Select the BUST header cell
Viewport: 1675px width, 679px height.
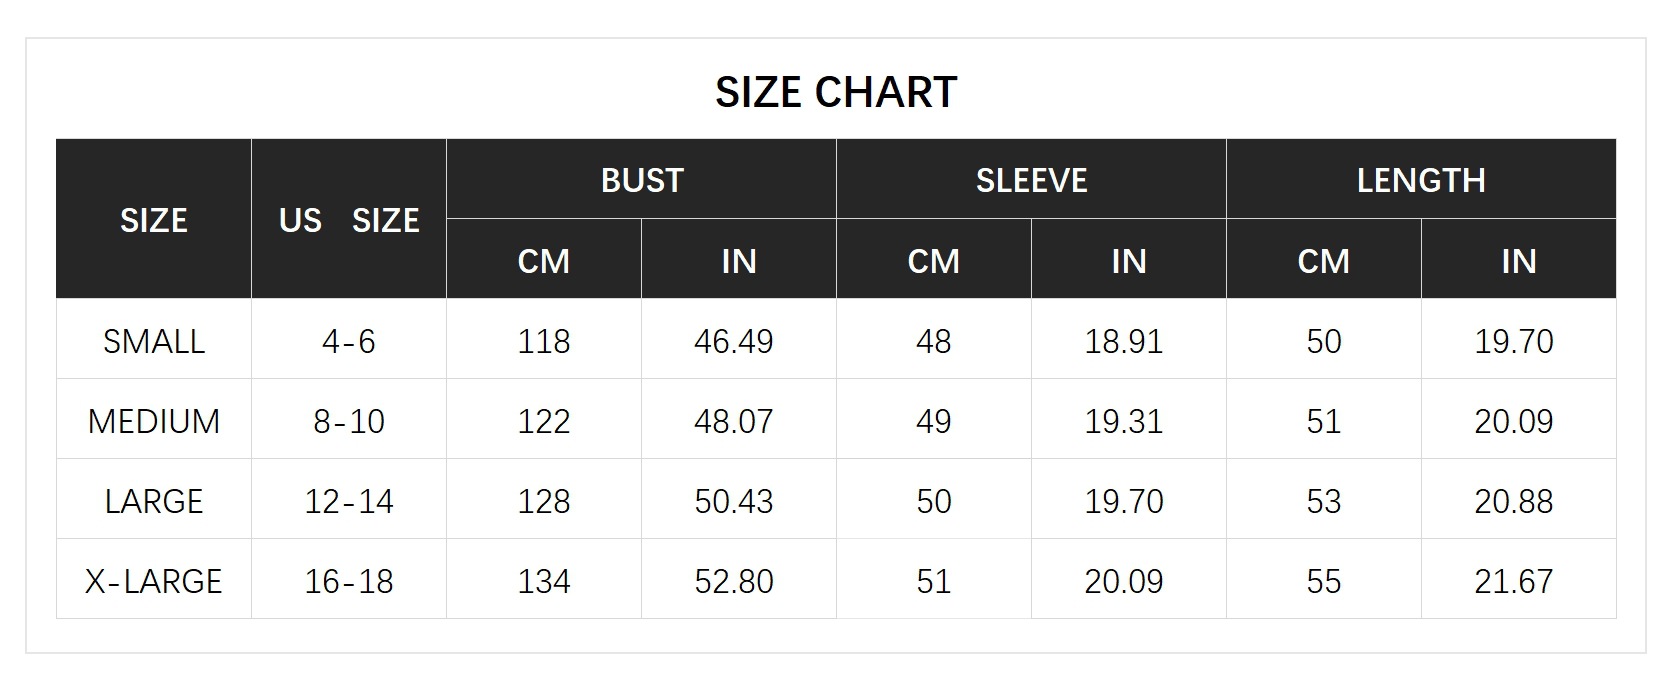(x=642, y=180)
